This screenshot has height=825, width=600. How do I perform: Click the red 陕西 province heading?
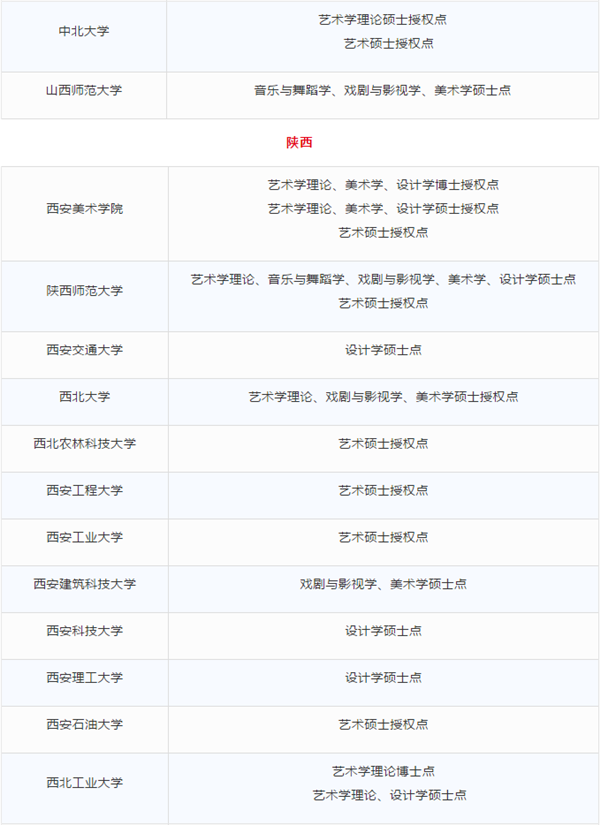click(x=299, y=143)
